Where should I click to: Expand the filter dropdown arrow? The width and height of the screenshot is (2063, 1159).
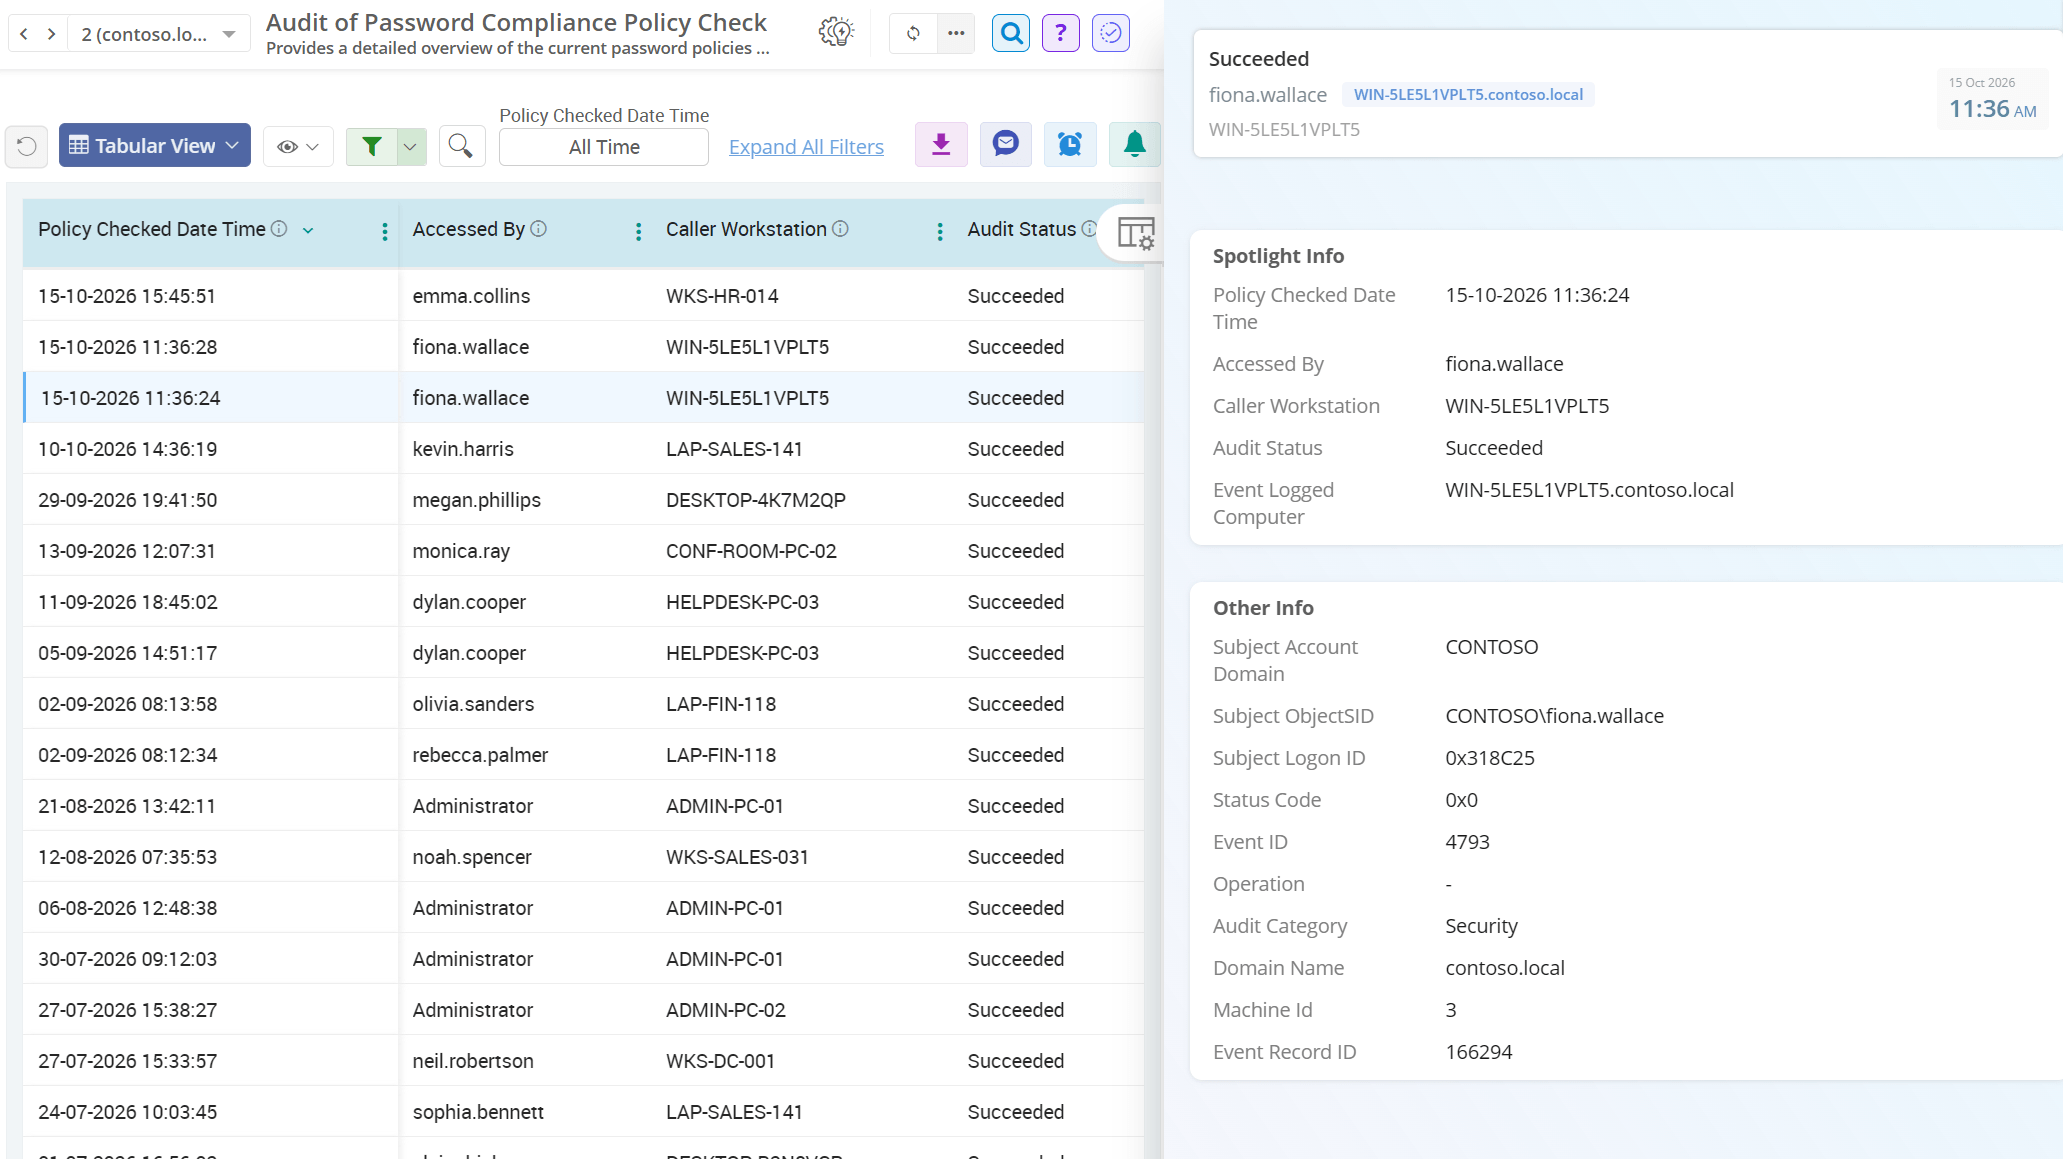tap(410, 146)
